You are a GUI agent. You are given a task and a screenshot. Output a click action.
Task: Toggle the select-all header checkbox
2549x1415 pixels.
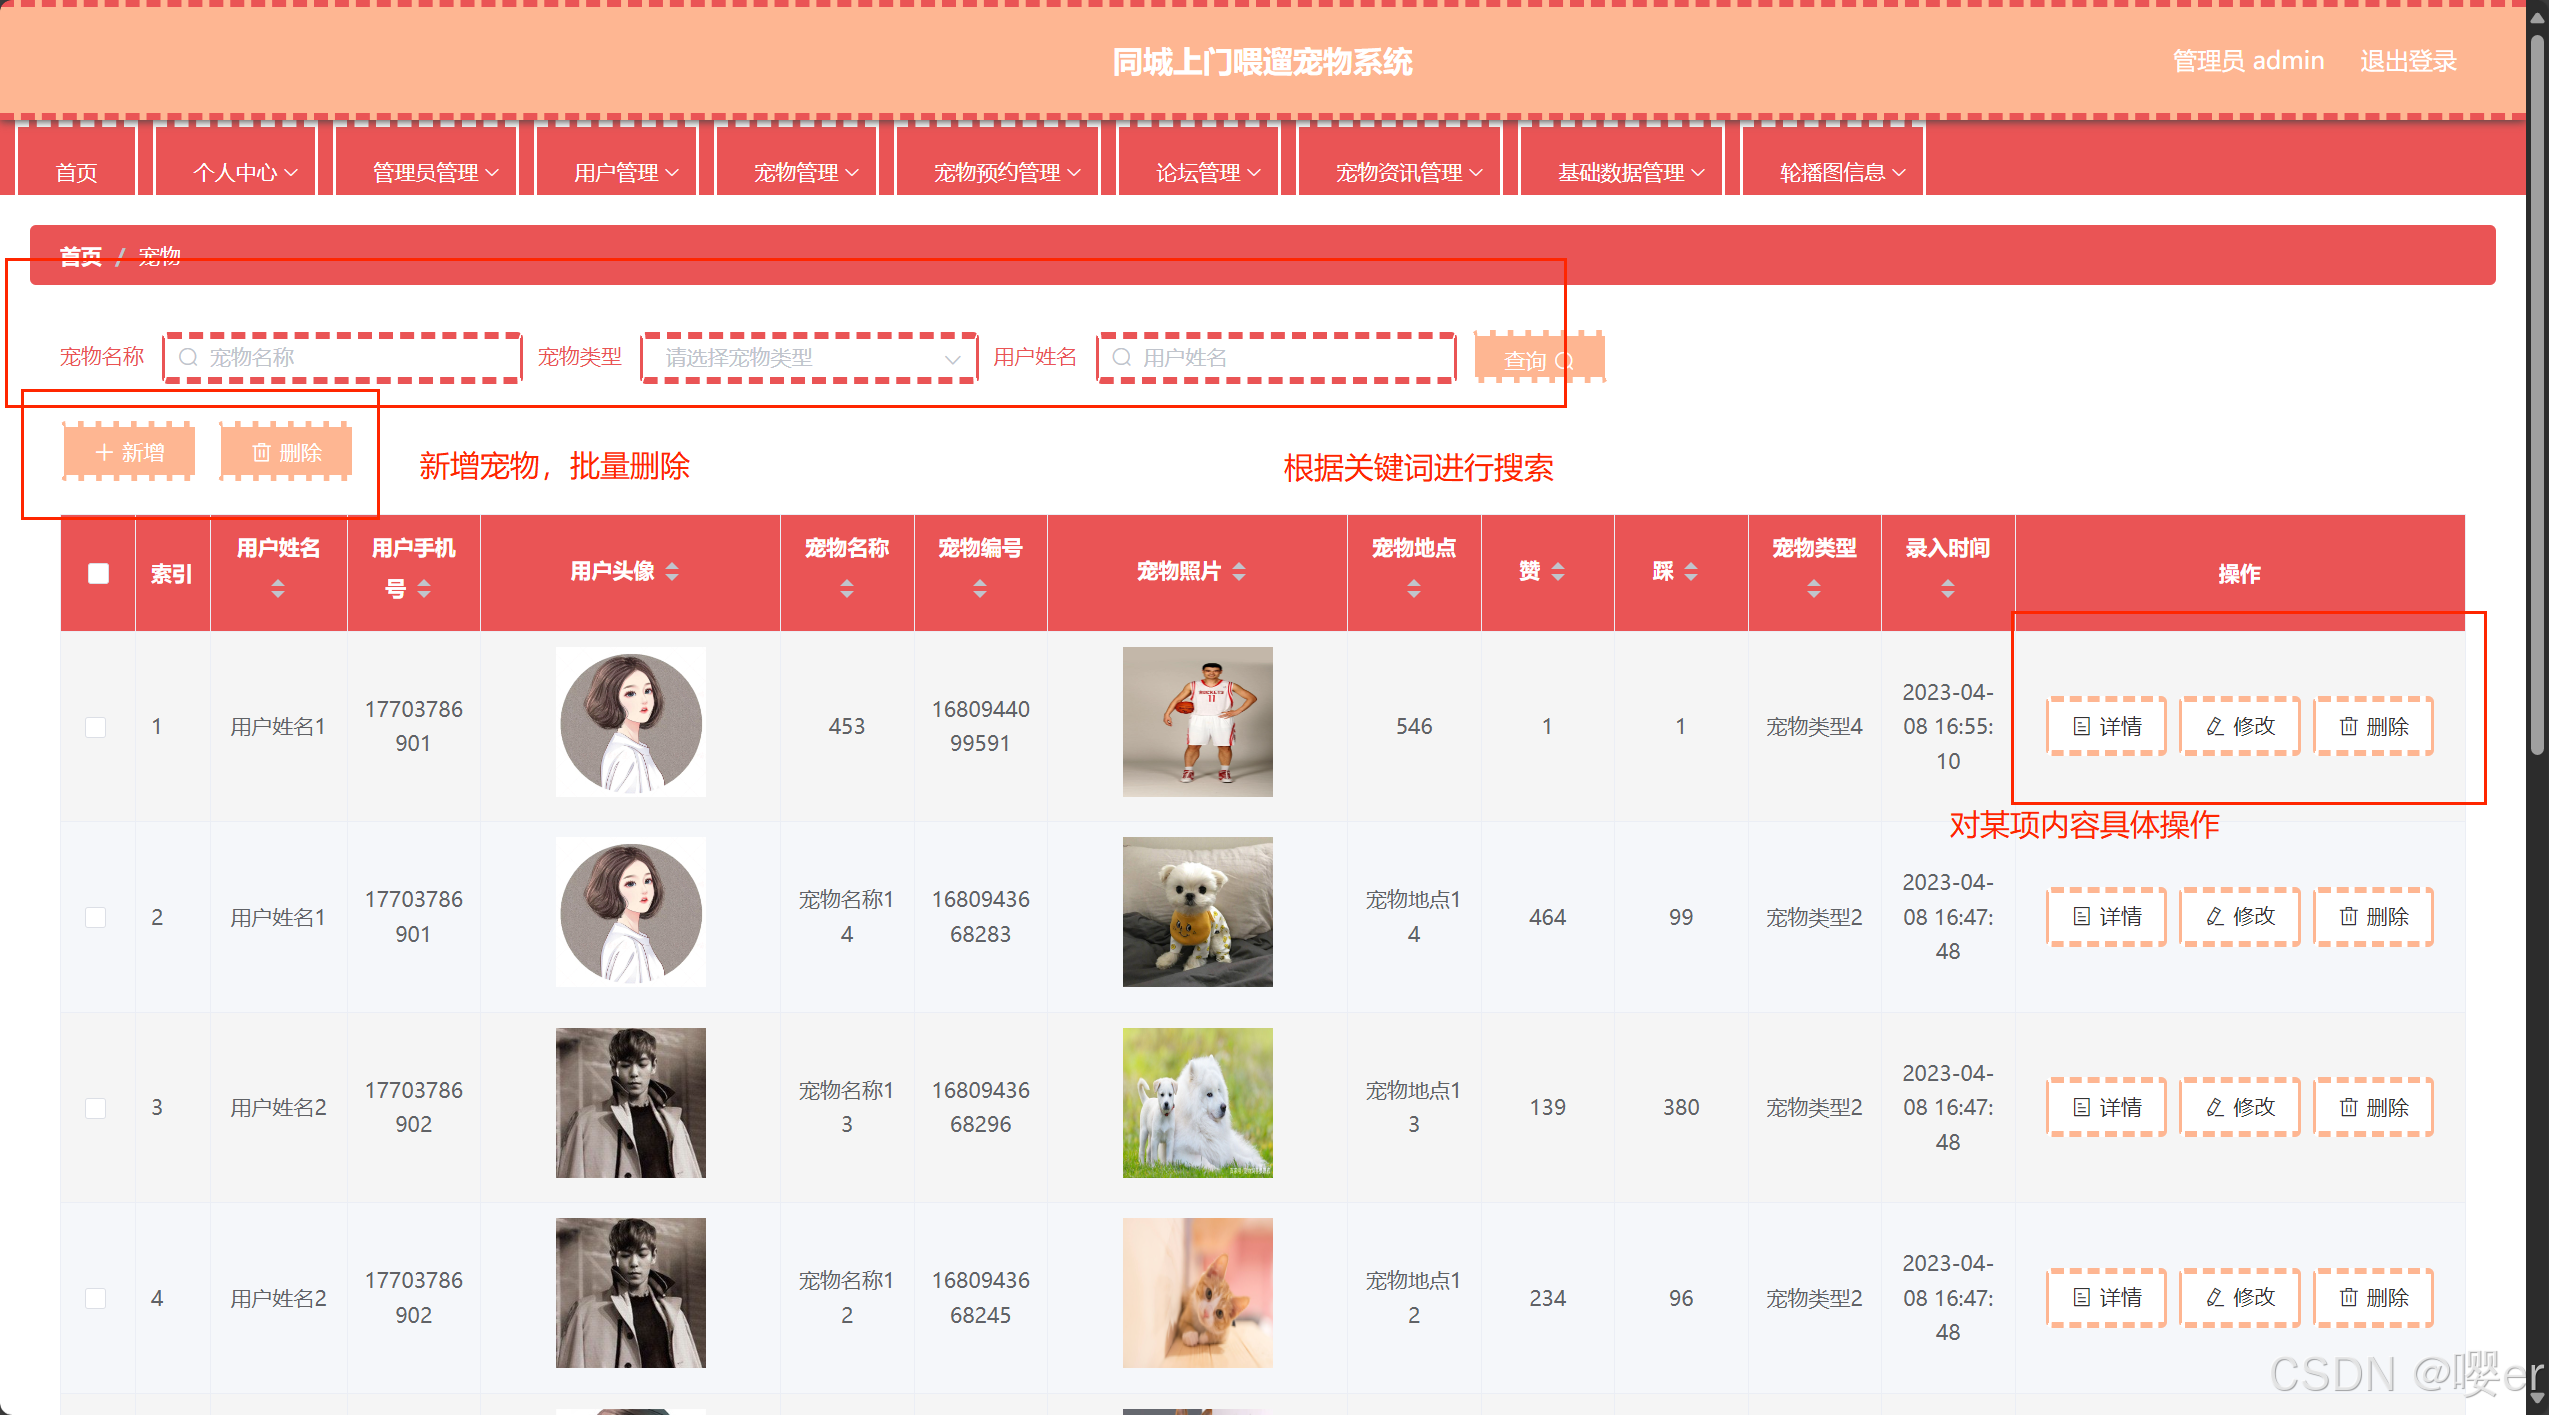point(98,574)
